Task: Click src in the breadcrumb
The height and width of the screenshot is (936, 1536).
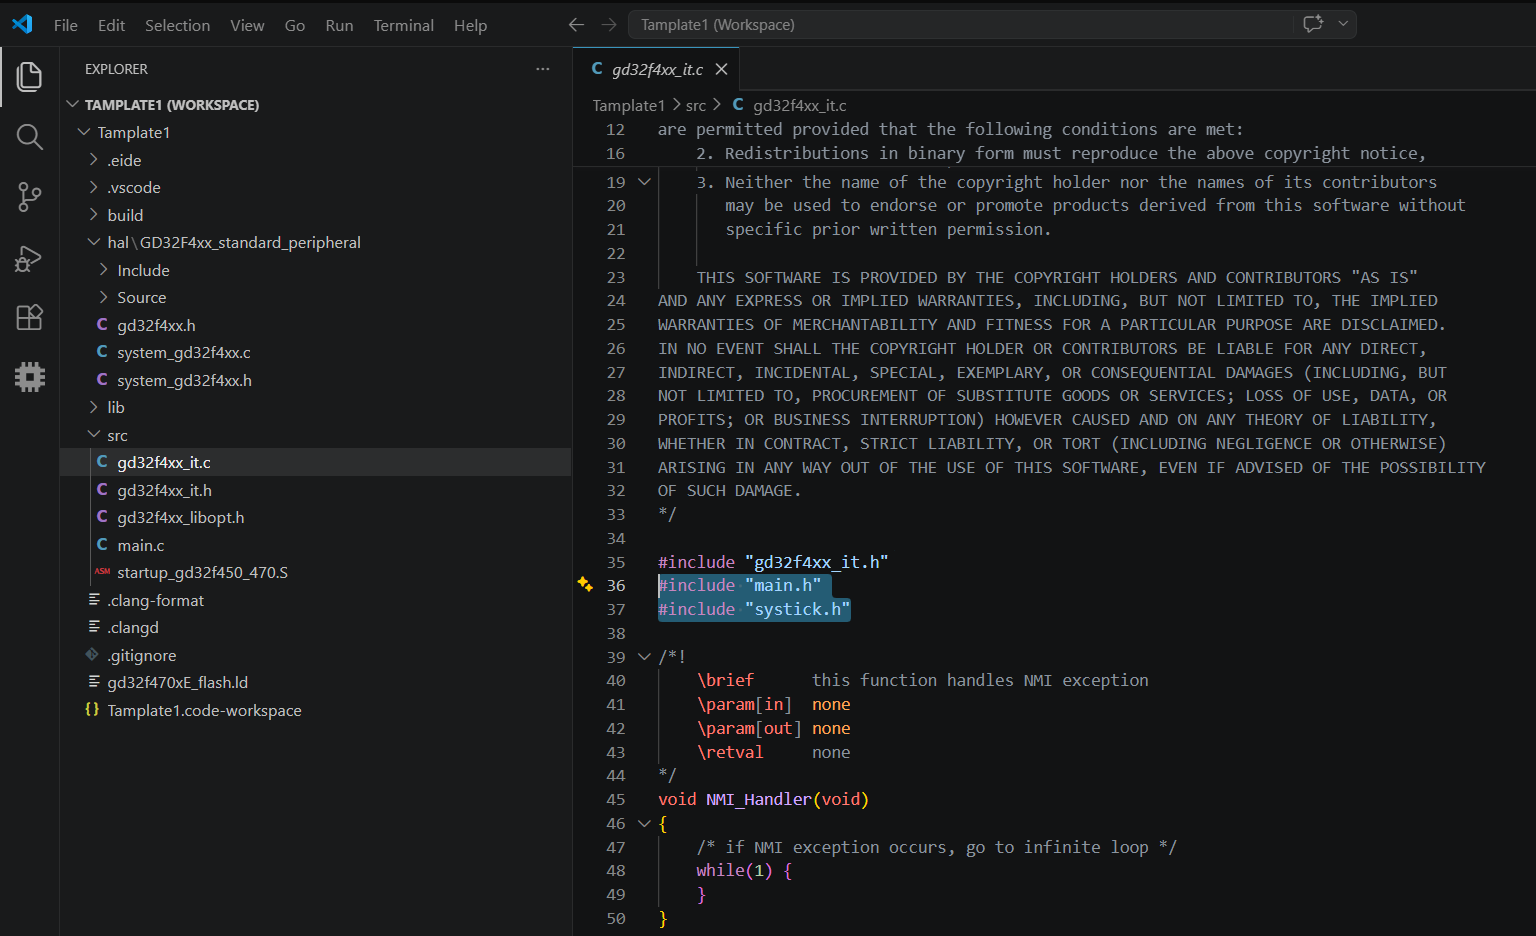Action: [696, 105]
